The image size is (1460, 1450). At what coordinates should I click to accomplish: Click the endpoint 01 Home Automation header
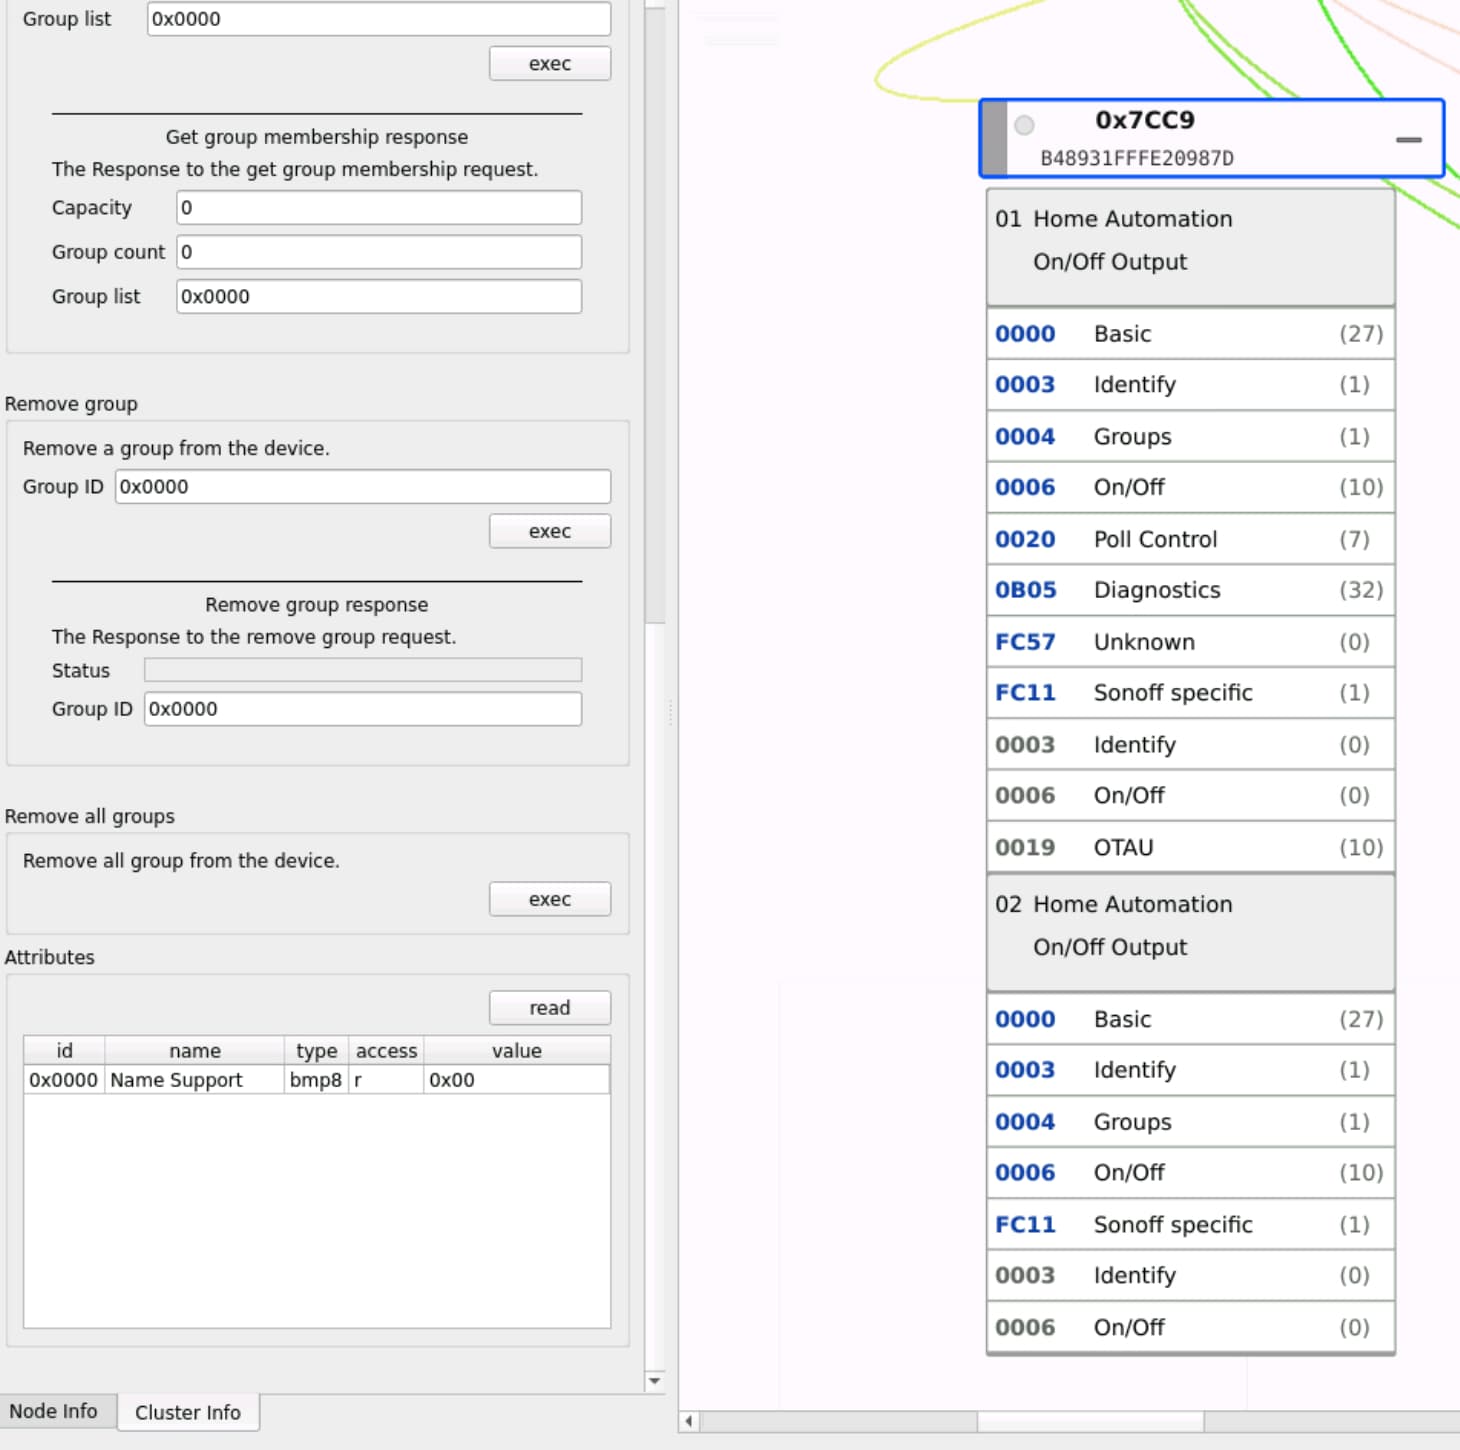(1189, 241)
